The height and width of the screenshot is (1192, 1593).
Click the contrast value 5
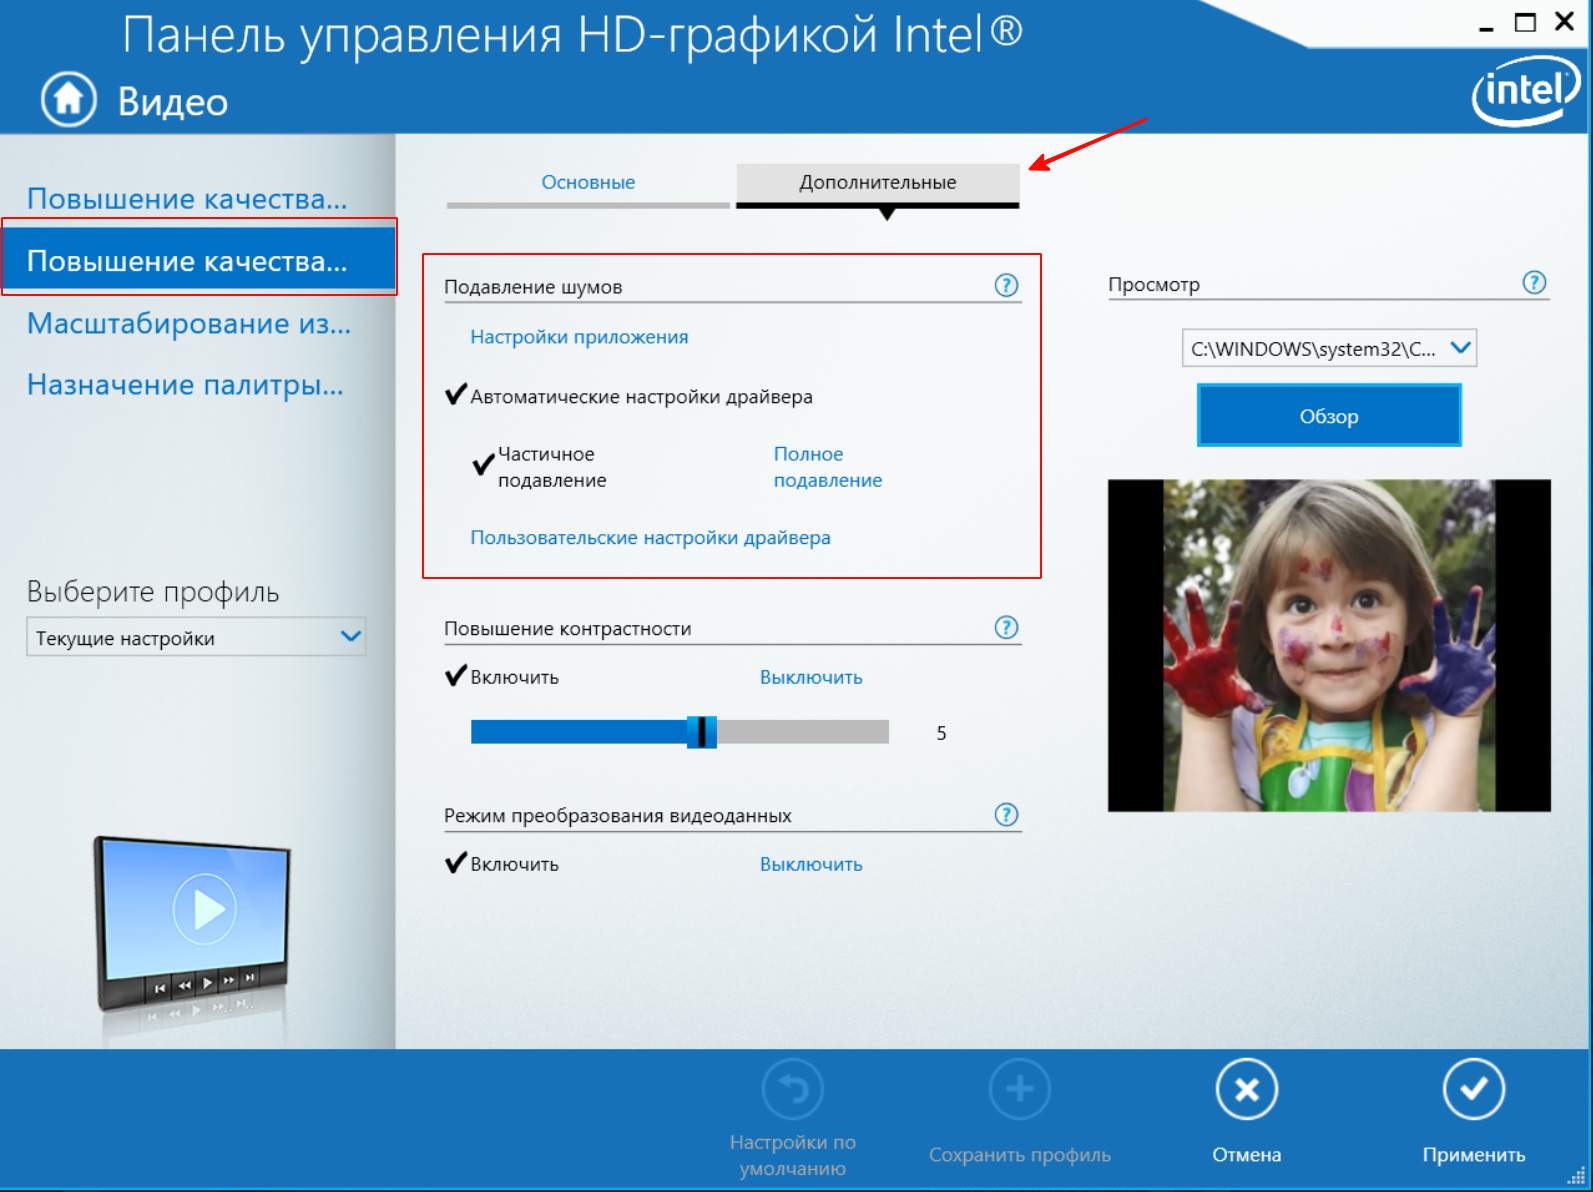tap(941, 733)
